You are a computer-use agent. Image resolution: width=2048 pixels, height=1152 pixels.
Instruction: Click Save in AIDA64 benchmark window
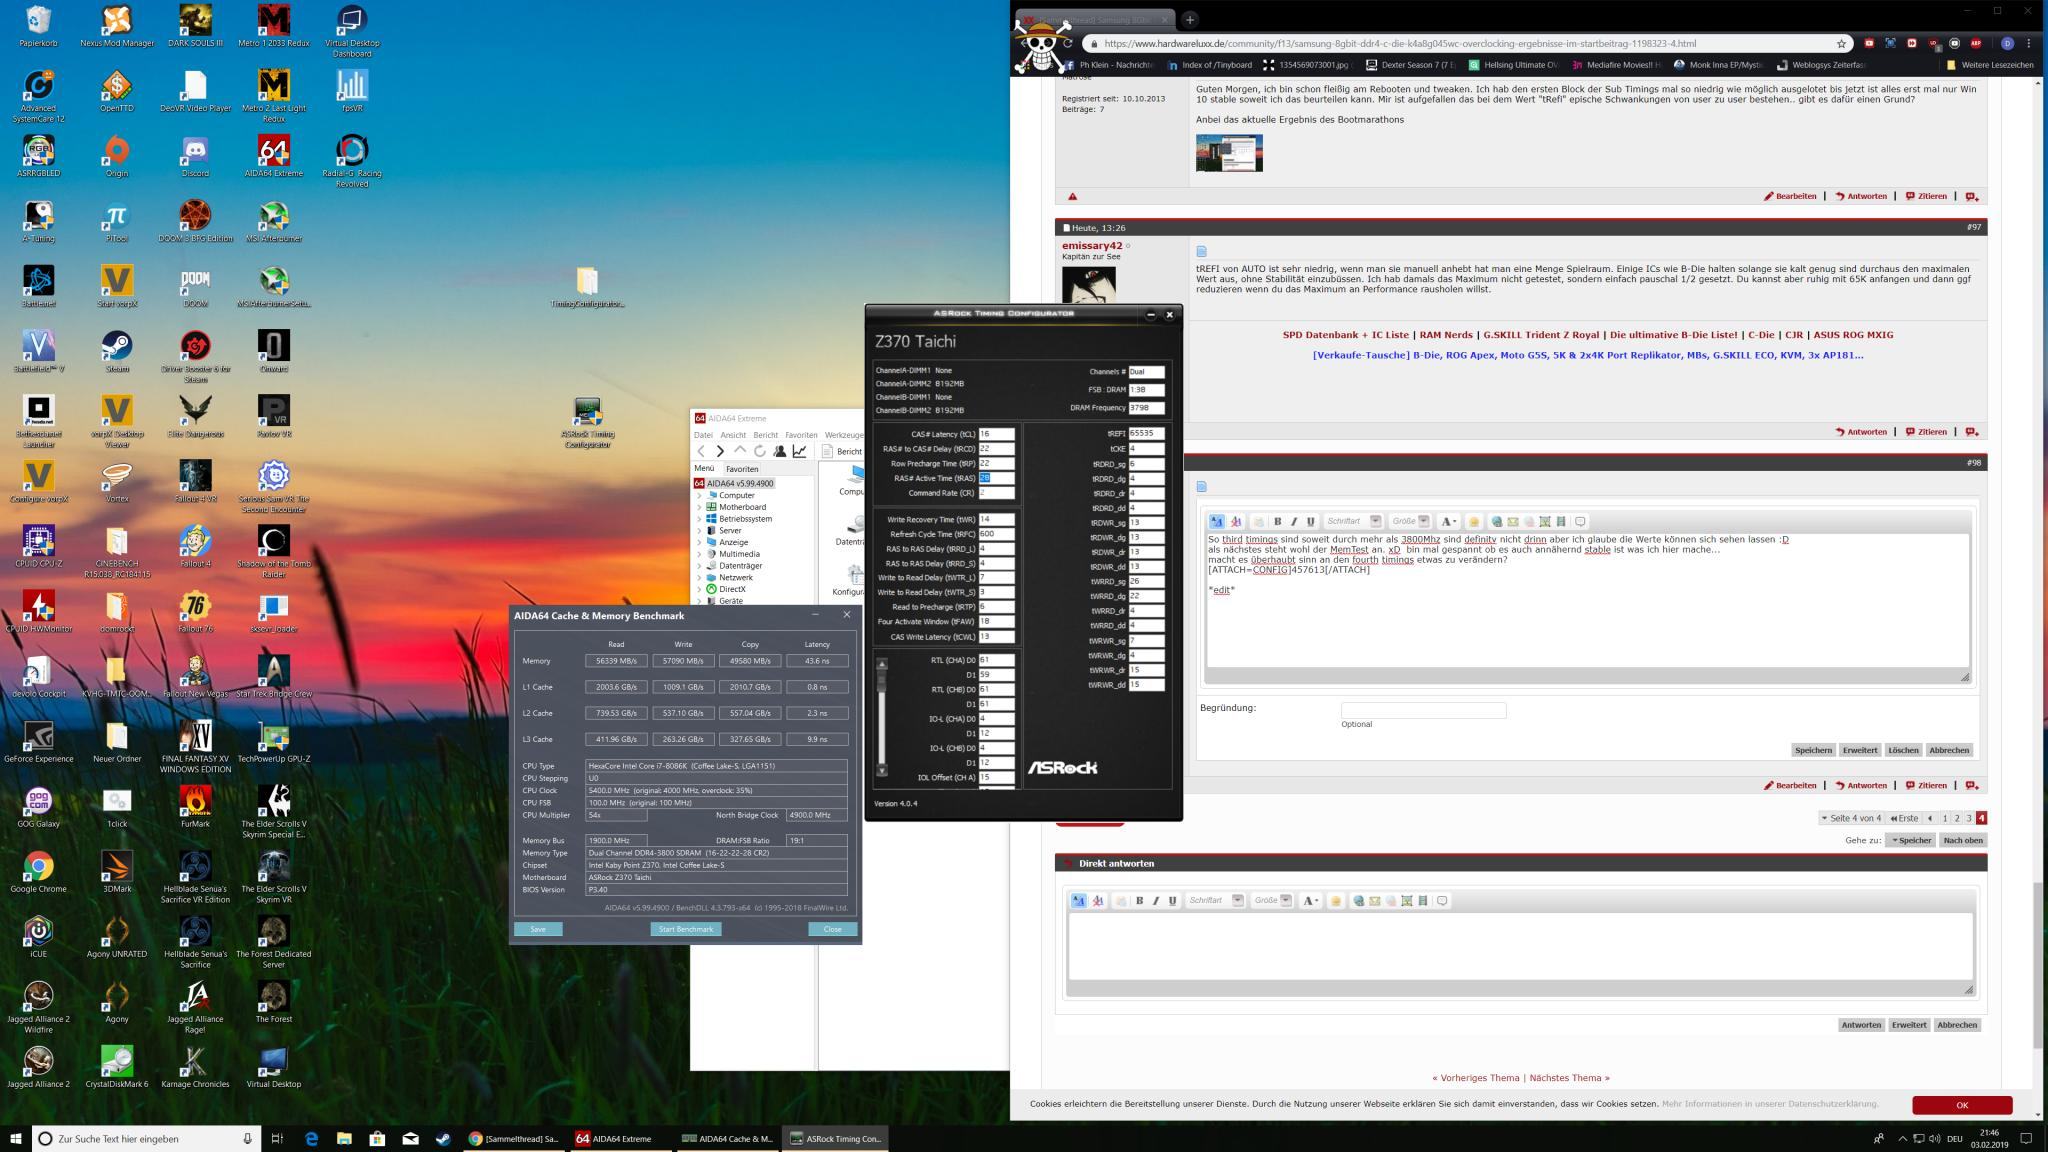coord(538,929)
